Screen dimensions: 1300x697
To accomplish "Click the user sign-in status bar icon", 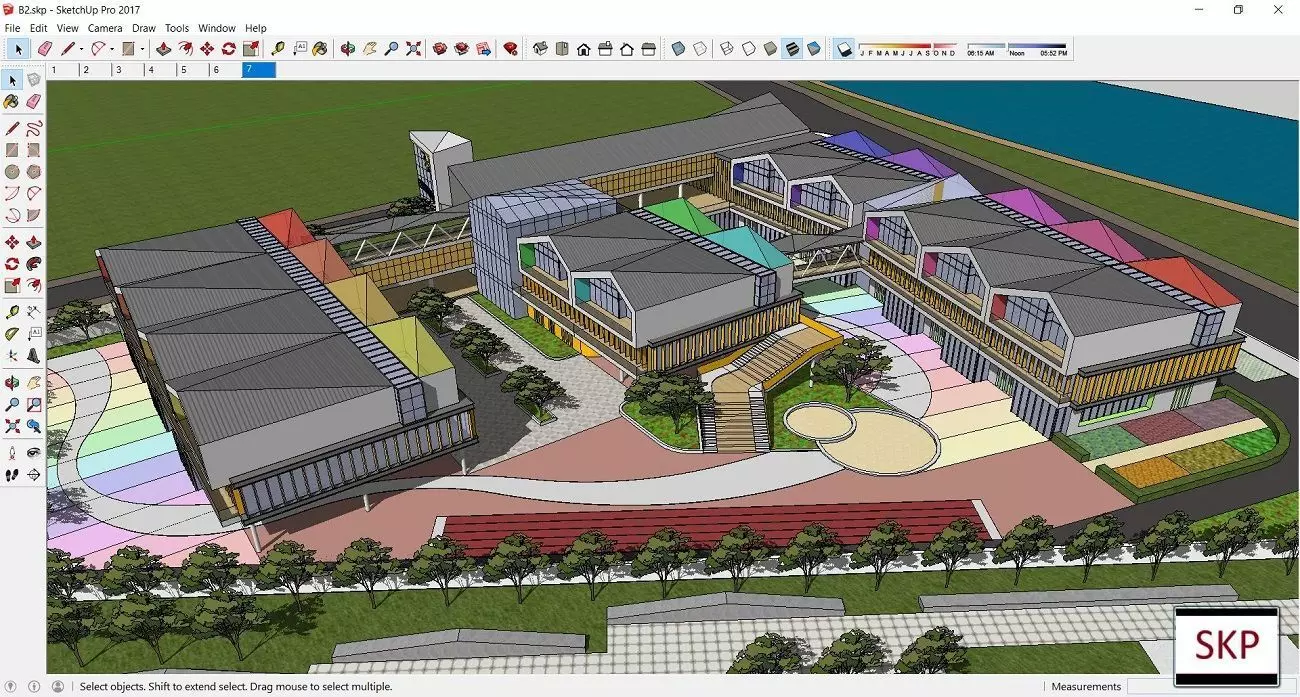I will pyautogui.click(x=57, y=687).
